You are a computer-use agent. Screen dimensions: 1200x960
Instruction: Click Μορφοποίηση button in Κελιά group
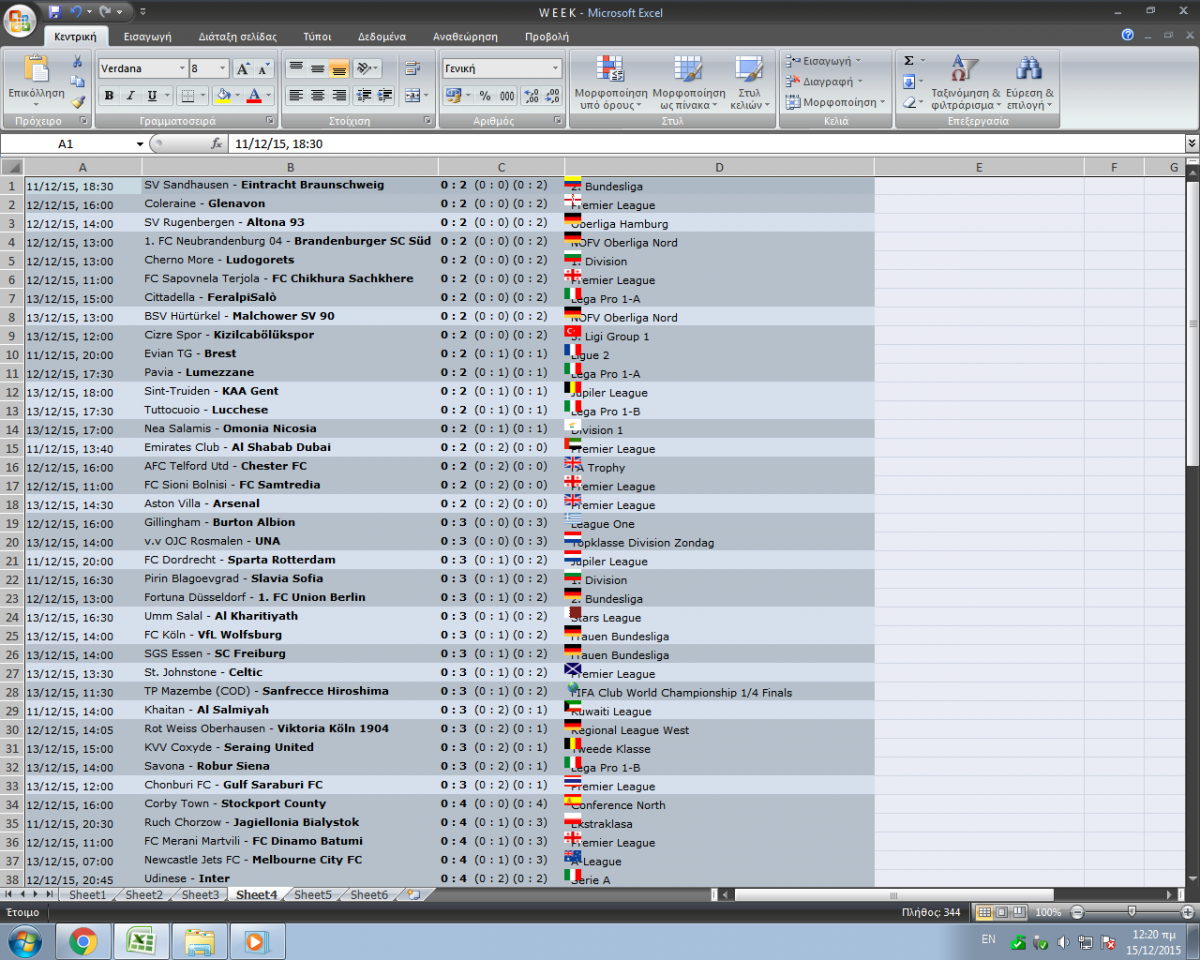(x=836, y=102)
